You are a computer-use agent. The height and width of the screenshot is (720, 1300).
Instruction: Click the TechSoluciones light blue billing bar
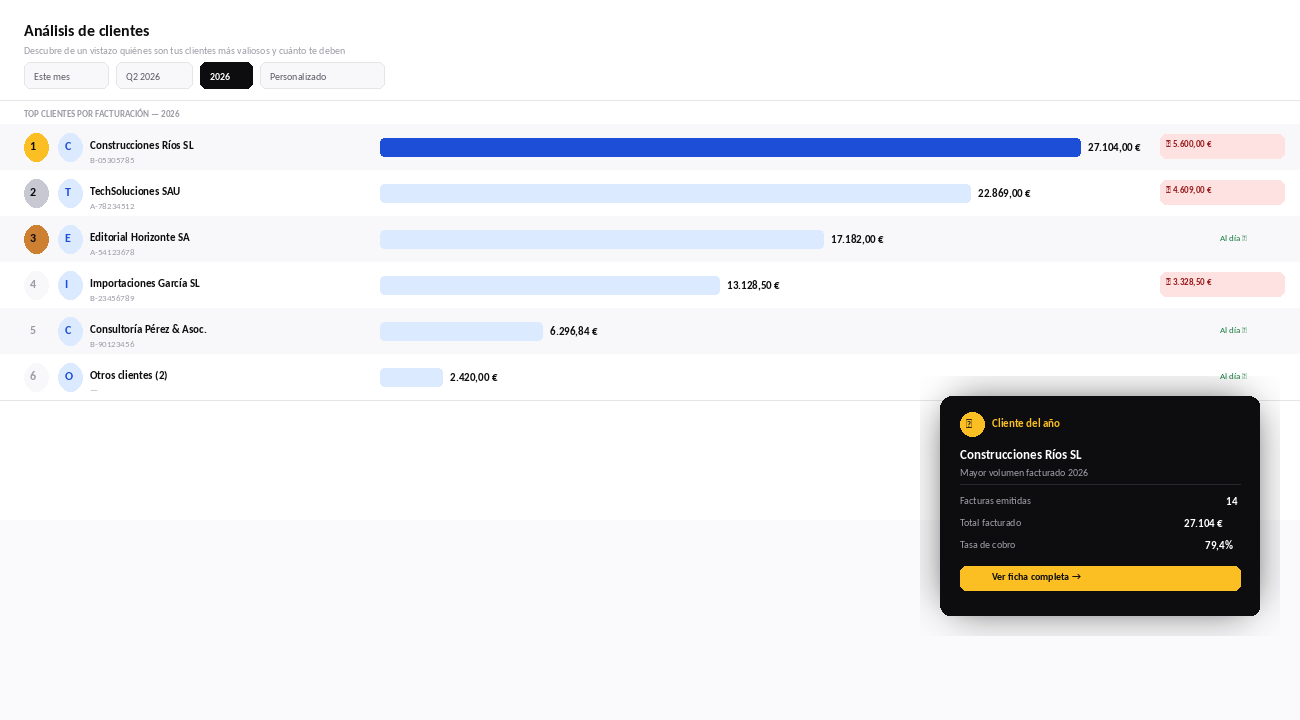[675, 194]
